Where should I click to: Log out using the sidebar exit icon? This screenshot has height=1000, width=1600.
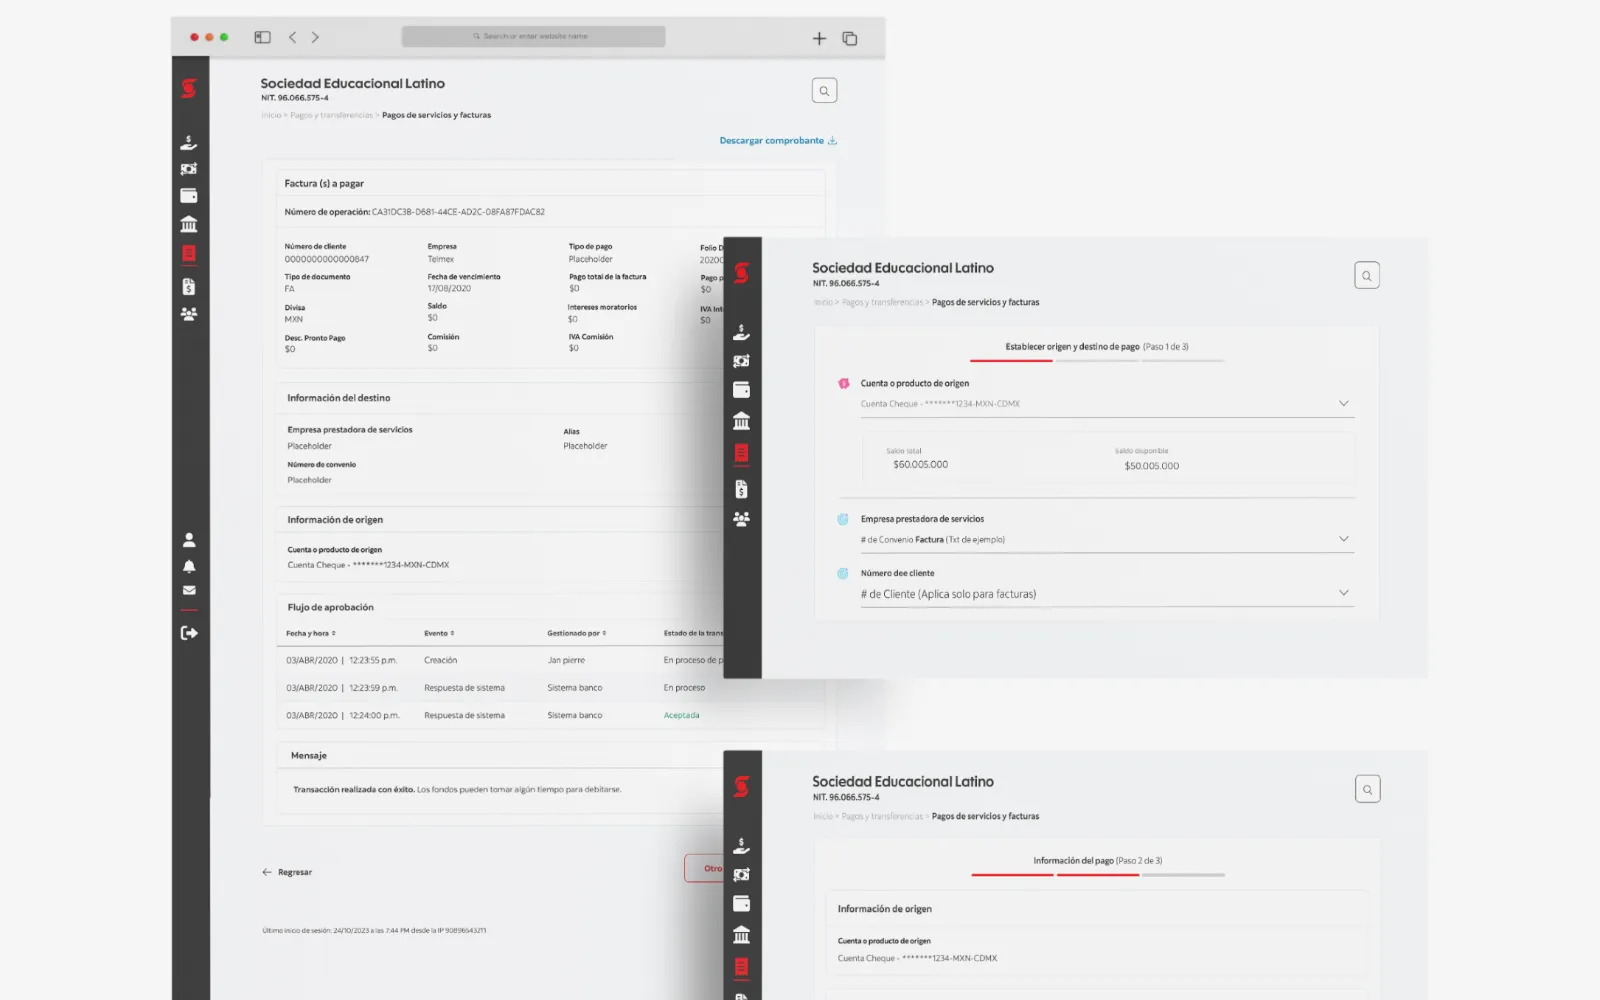(189, 633)
